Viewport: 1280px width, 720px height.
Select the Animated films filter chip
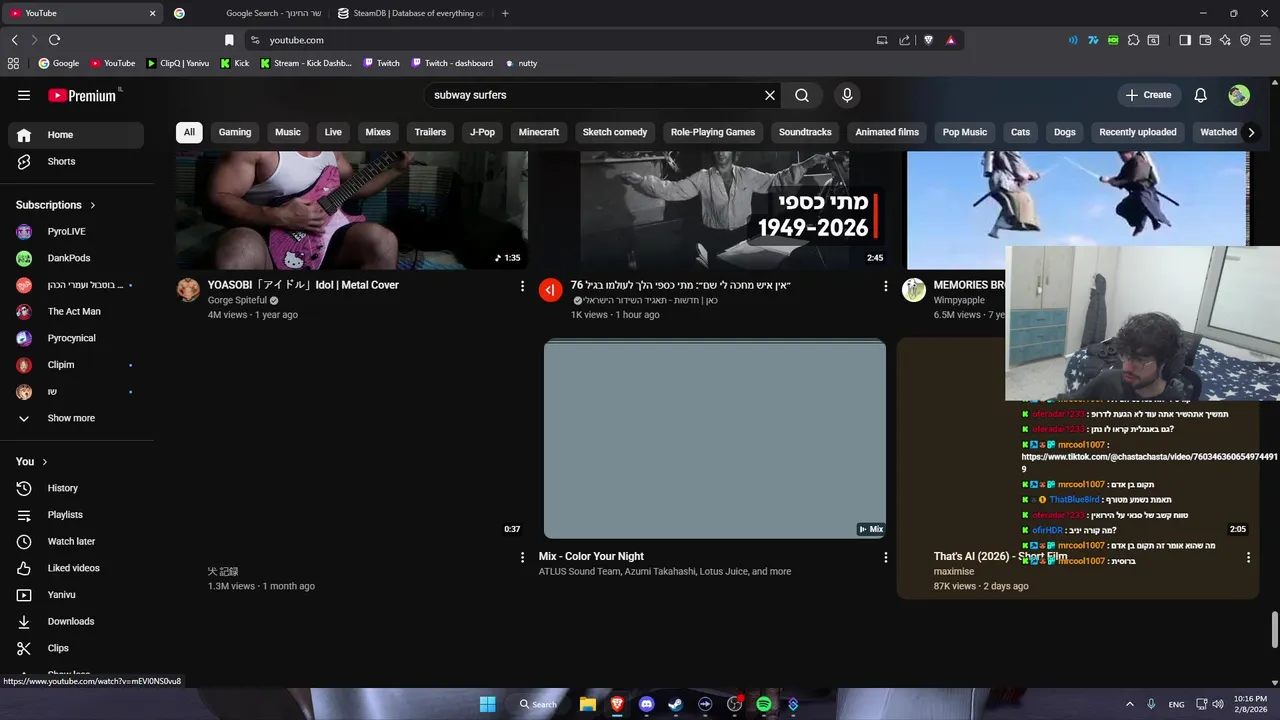point(887,132)
